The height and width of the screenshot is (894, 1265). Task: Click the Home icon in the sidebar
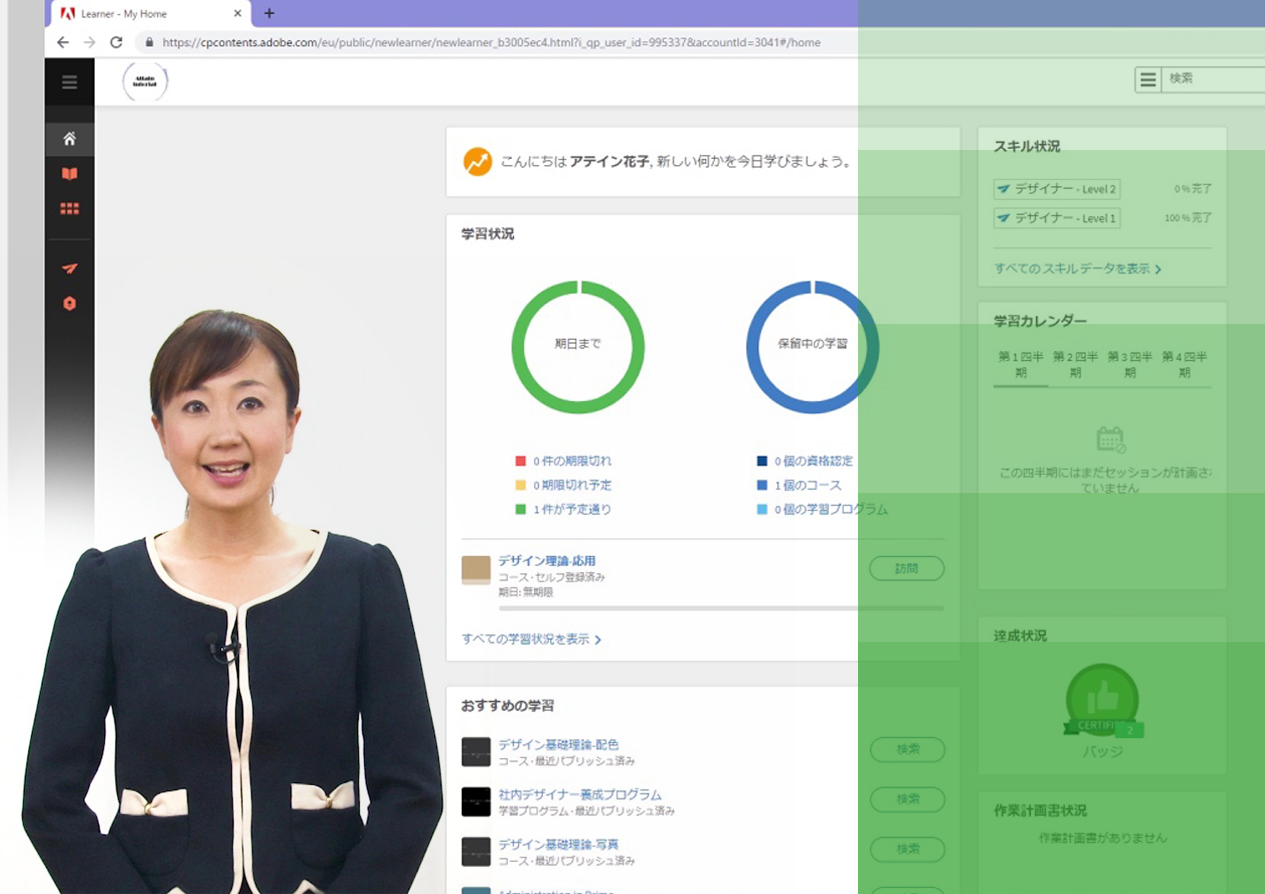(x=69, y=139)
